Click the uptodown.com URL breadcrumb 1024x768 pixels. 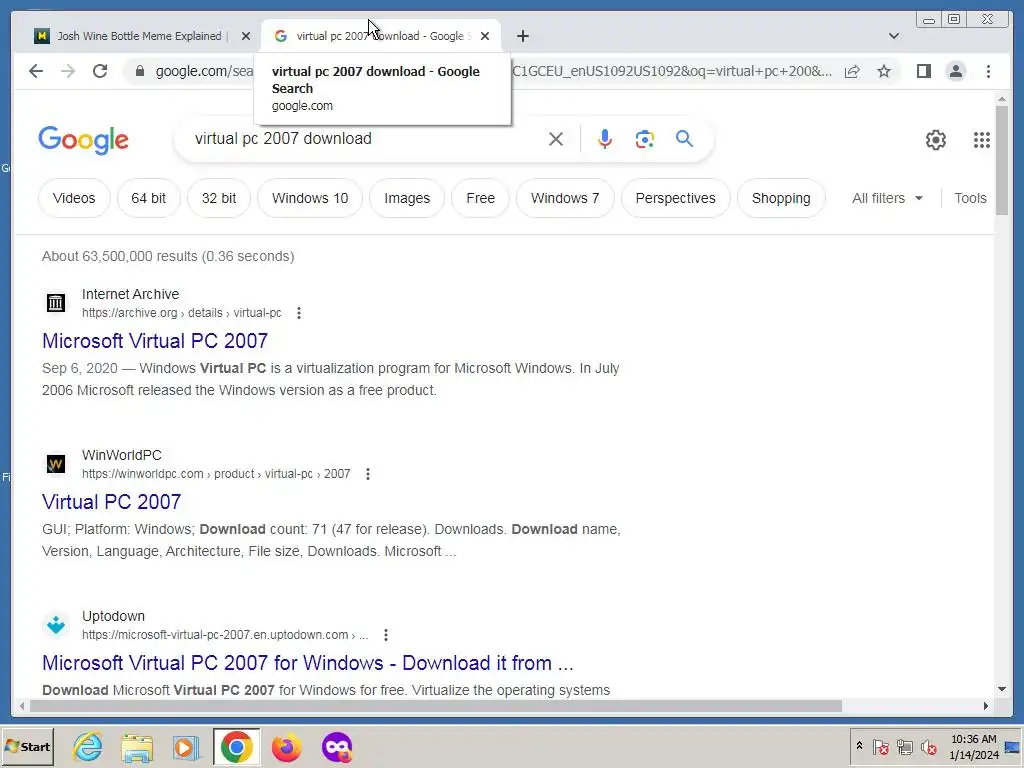pyautogui.click(x=225, y=635)
